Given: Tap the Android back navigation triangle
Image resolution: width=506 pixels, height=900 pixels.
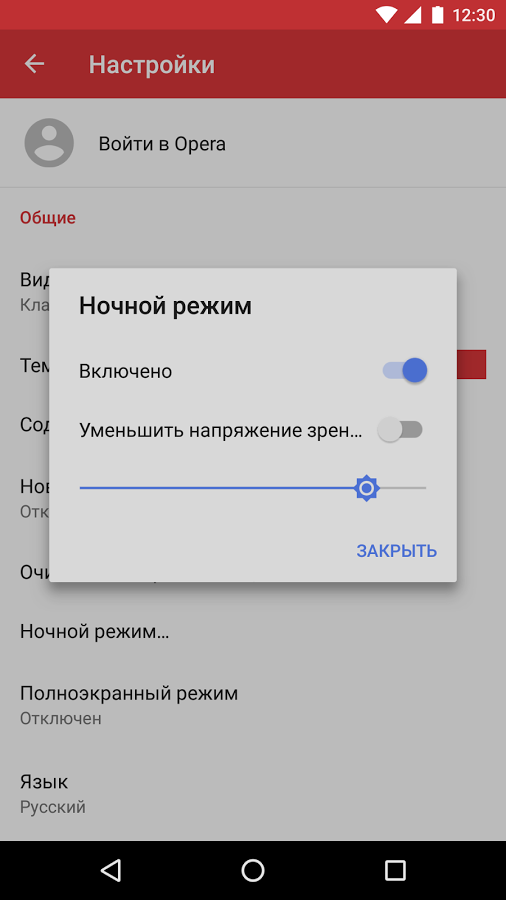Looking at the screenshot, I should click(110, 870).
